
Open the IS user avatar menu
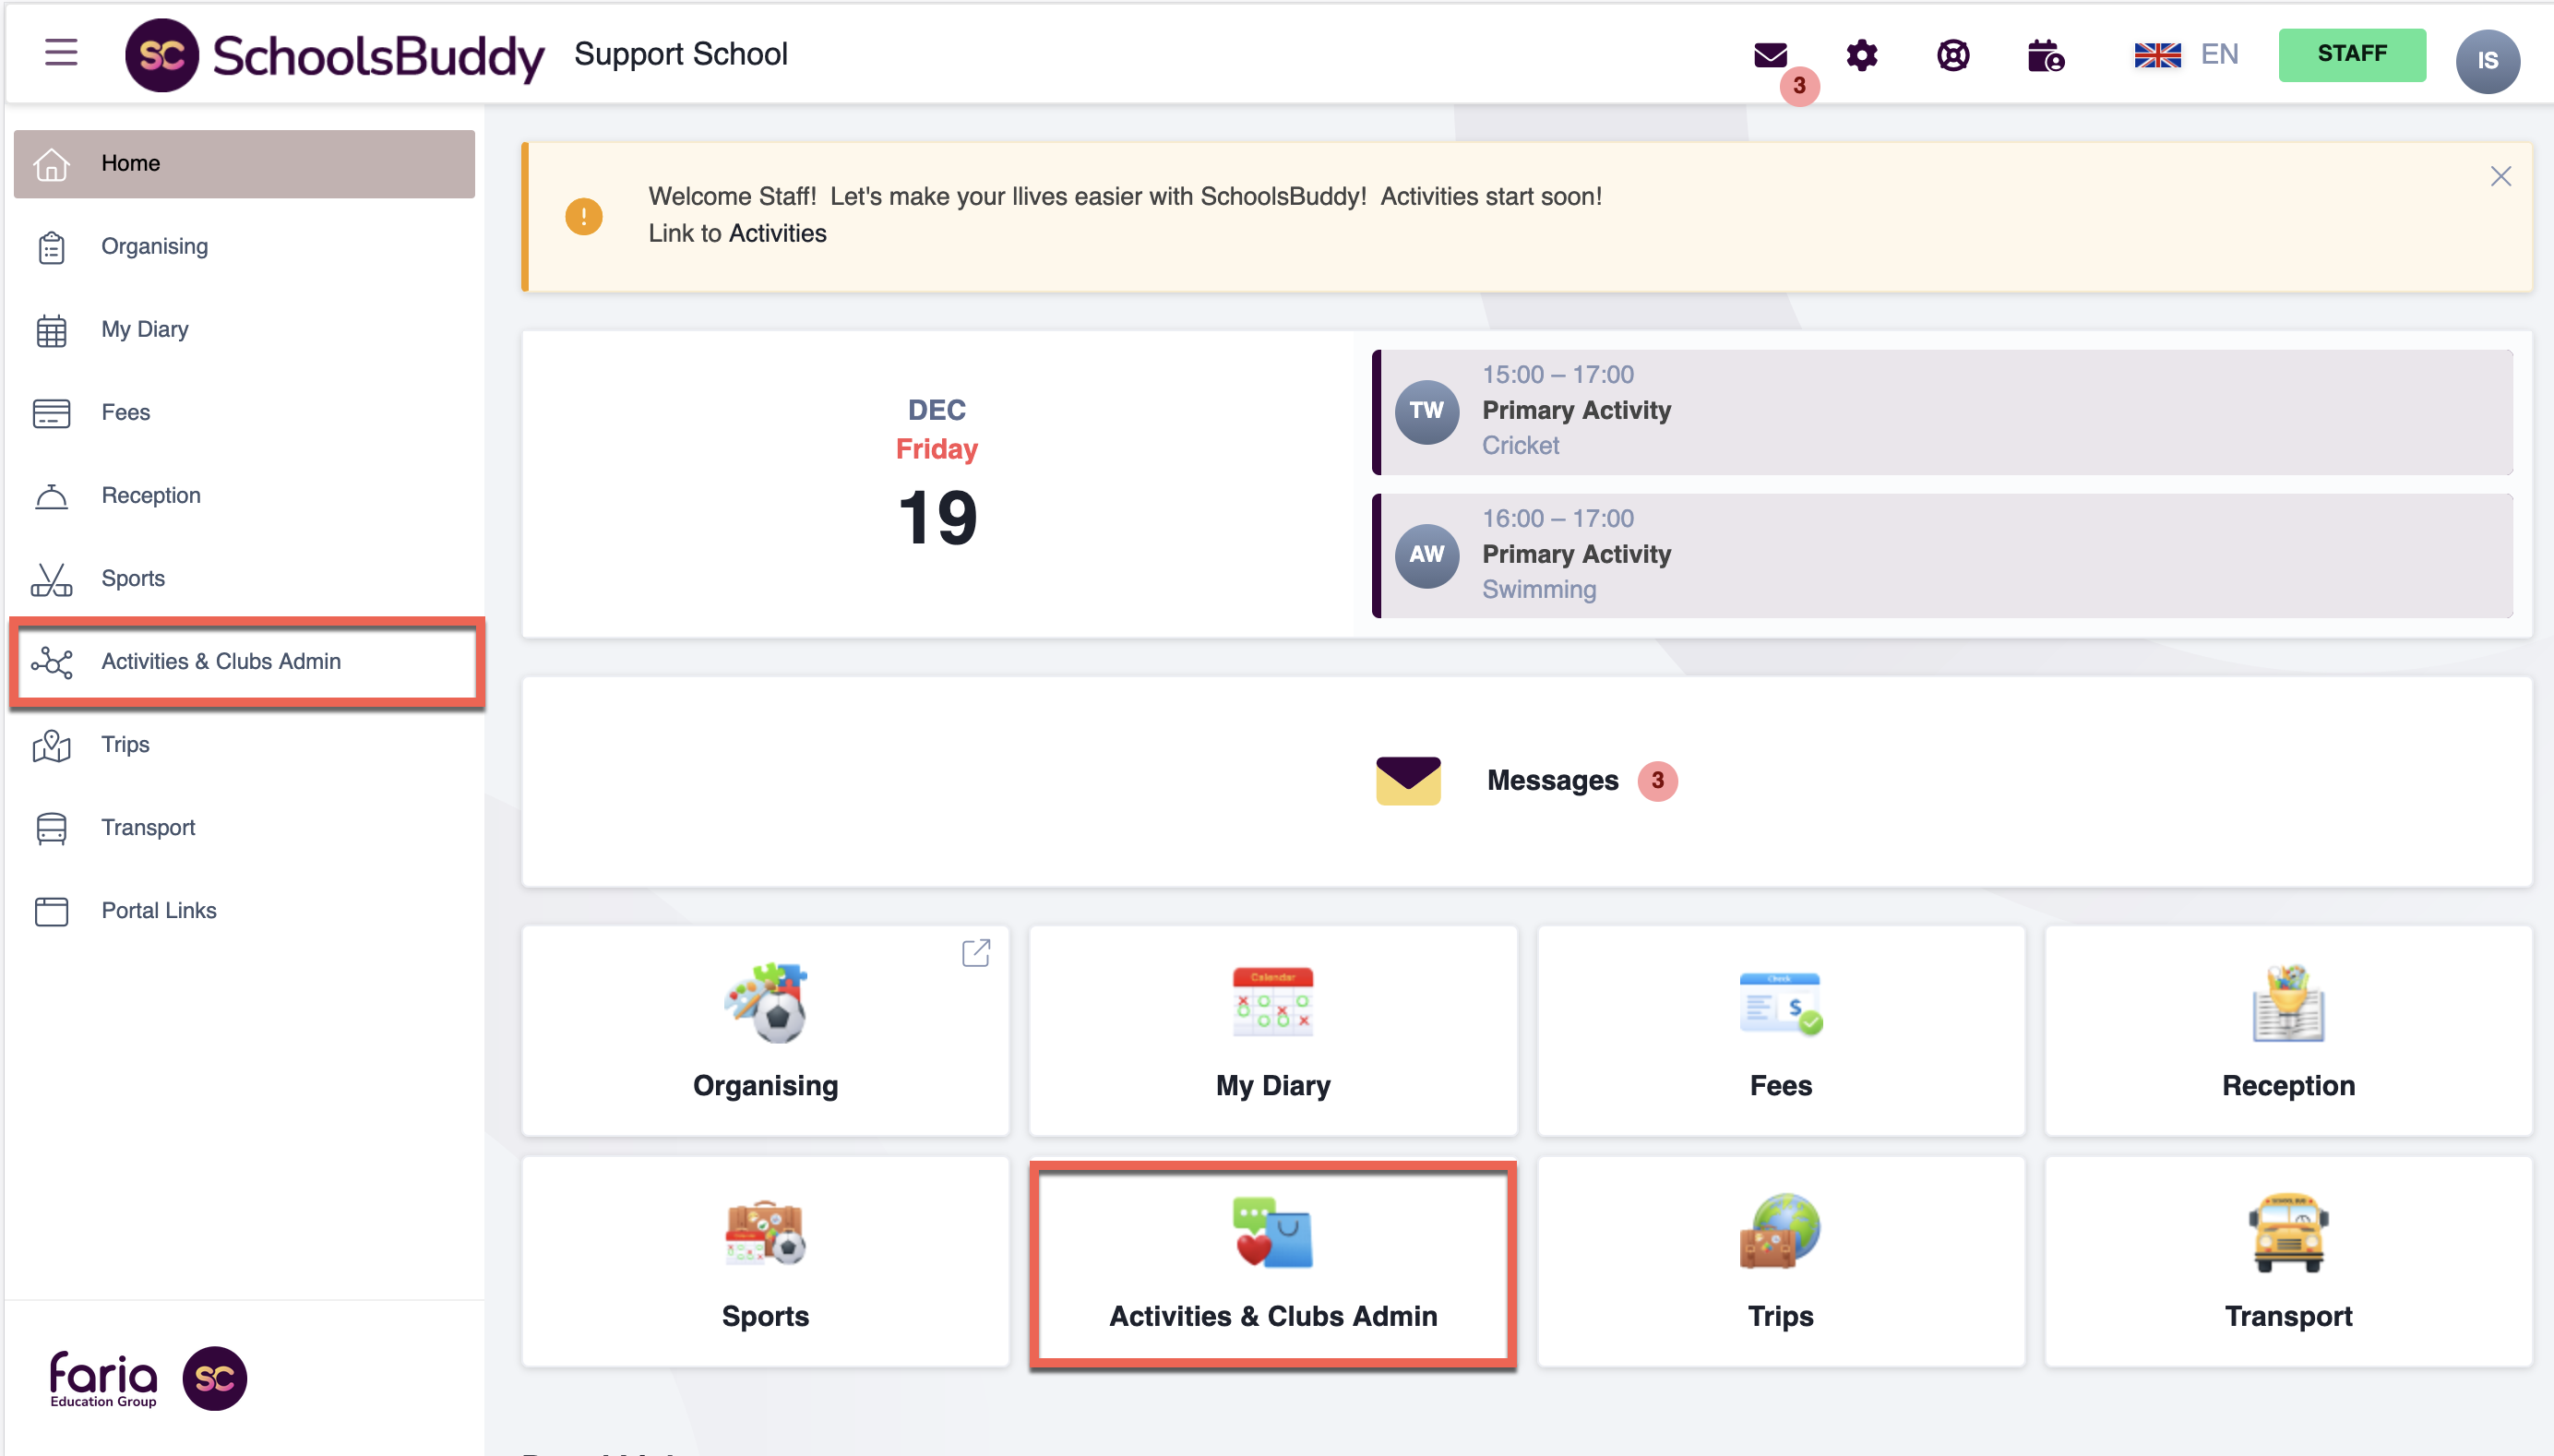pos(2486,60)
